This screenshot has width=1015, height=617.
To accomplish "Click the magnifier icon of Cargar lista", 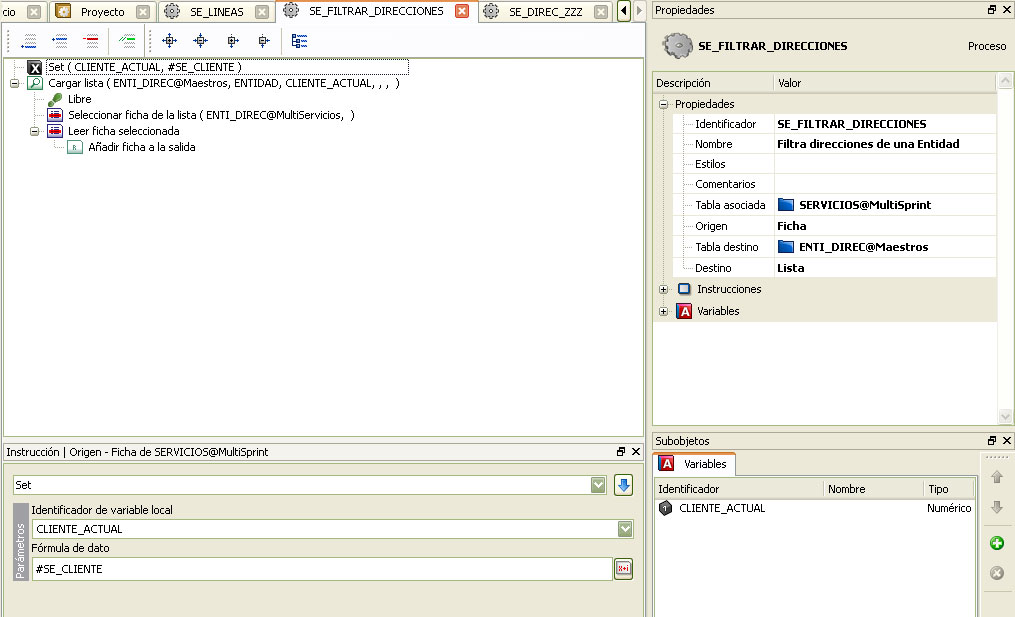I will click(x=35, y=83).
